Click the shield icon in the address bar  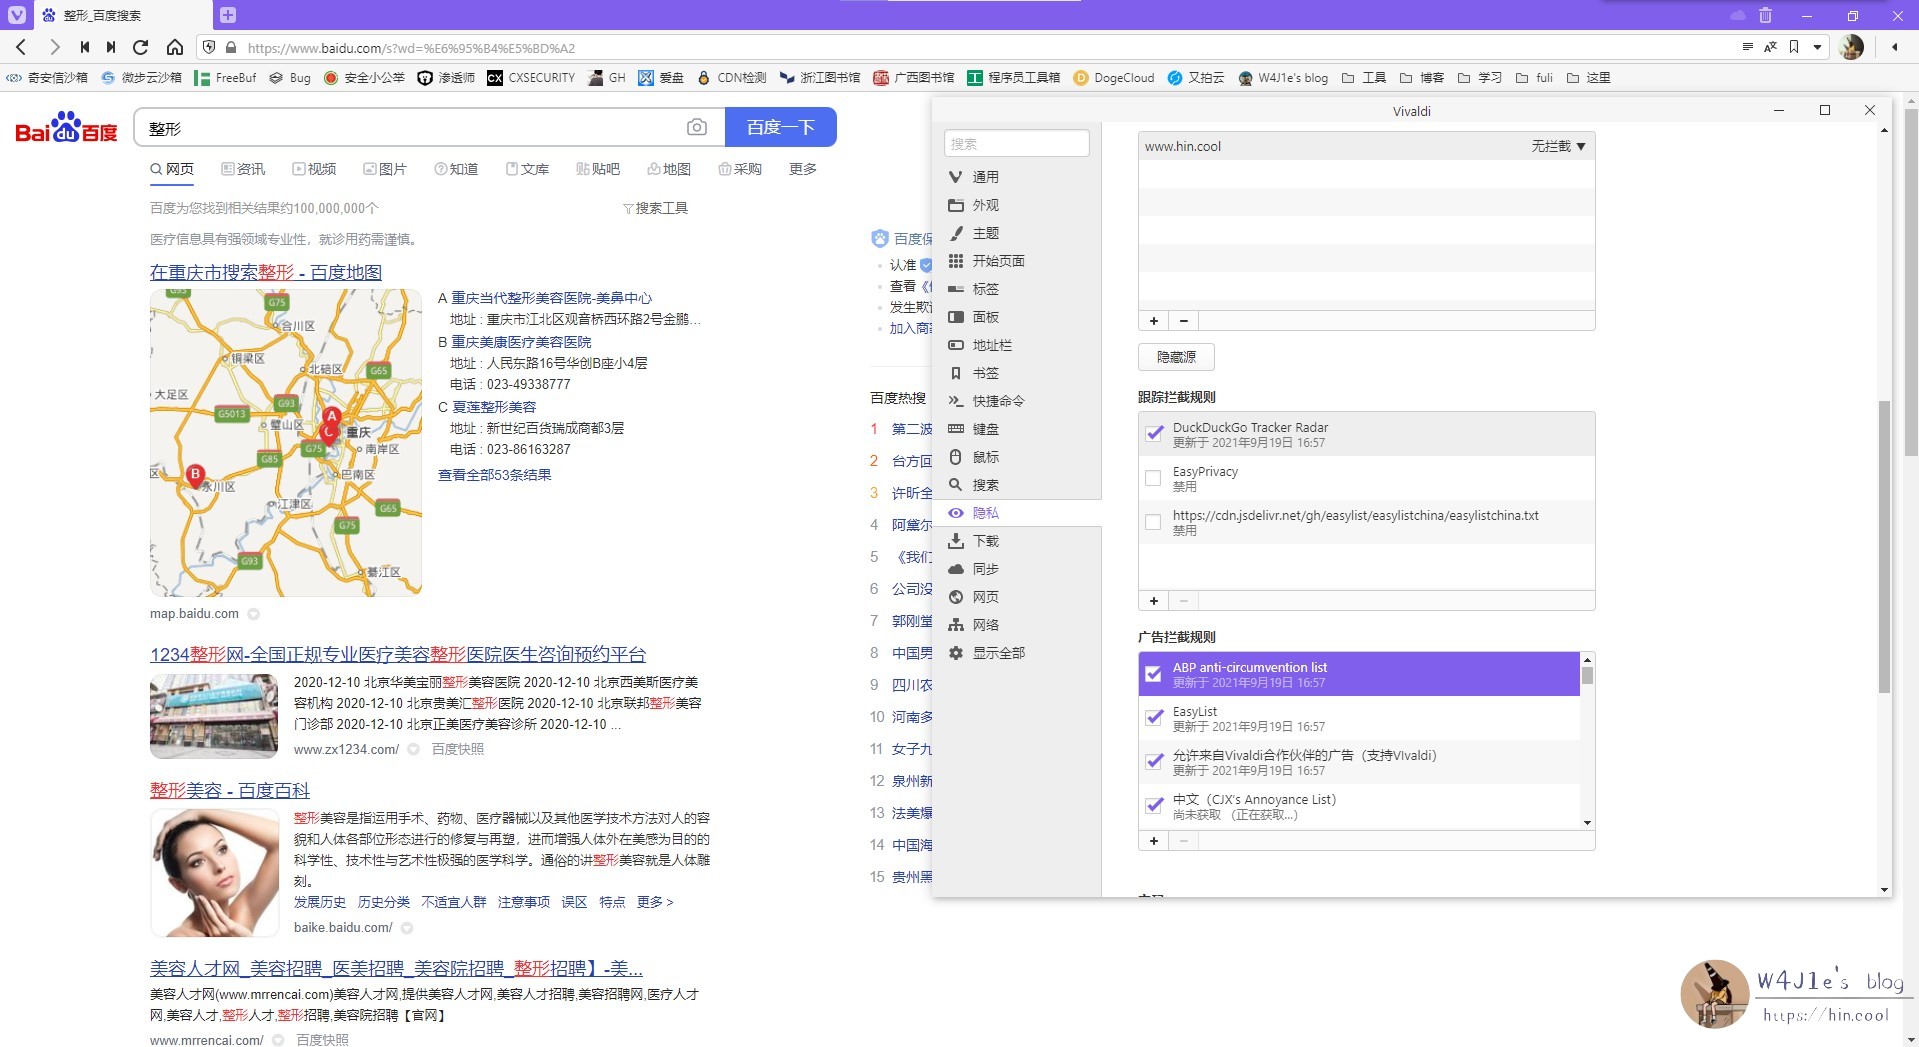[210, 47]
